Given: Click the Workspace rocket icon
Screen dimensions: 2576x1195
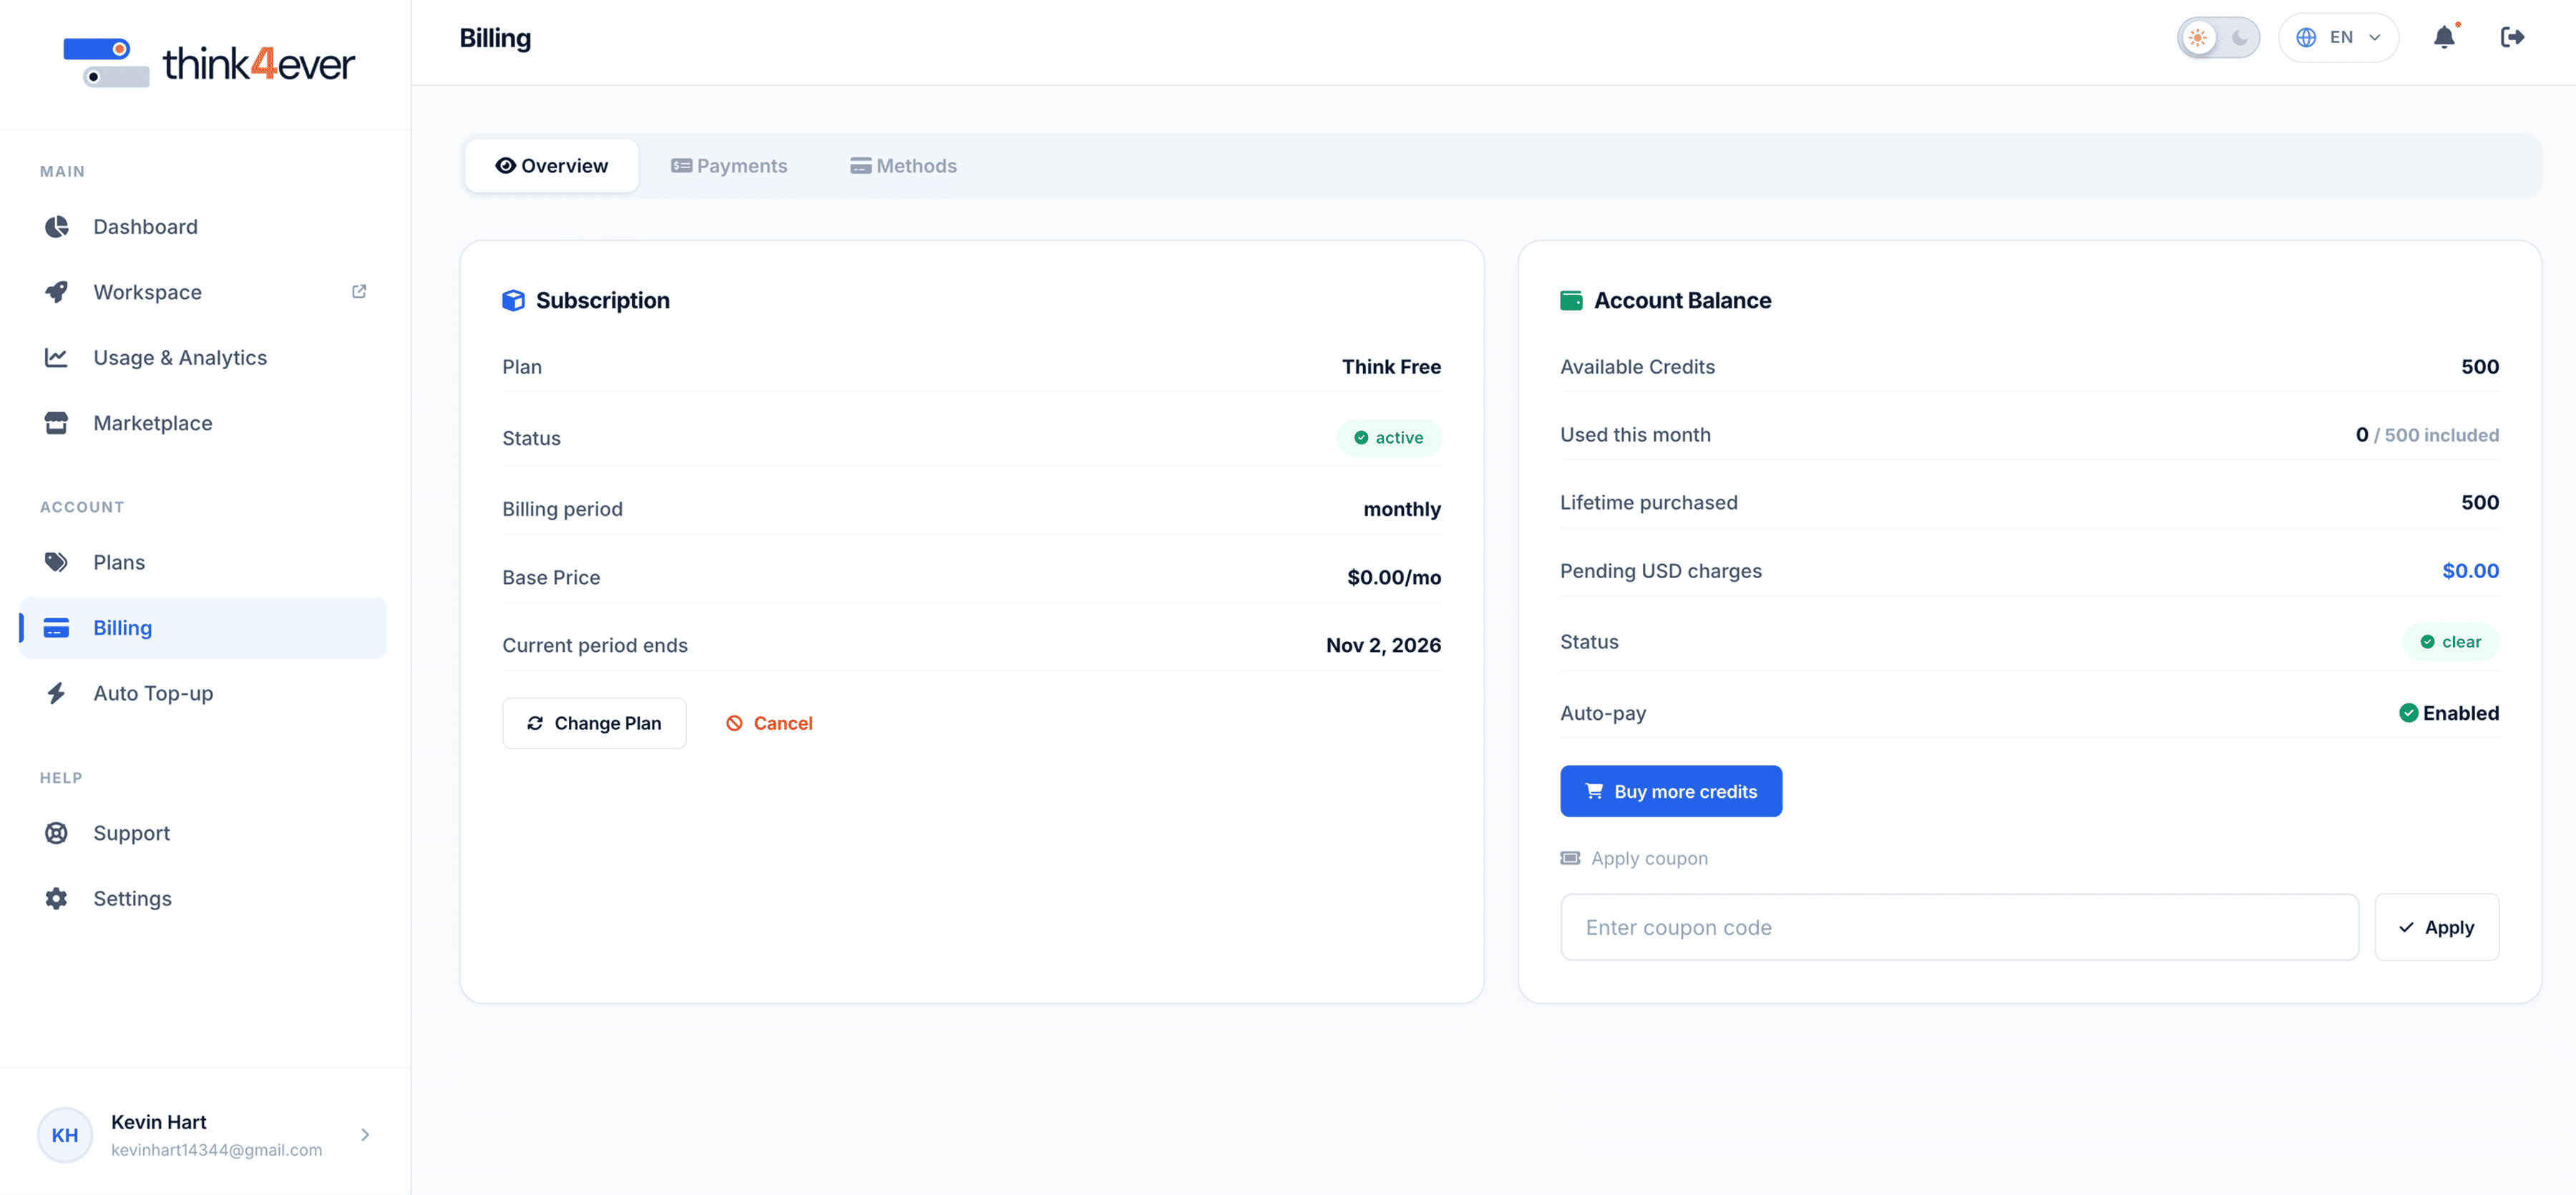Looking at the screenshot, I should click(56, 292).
